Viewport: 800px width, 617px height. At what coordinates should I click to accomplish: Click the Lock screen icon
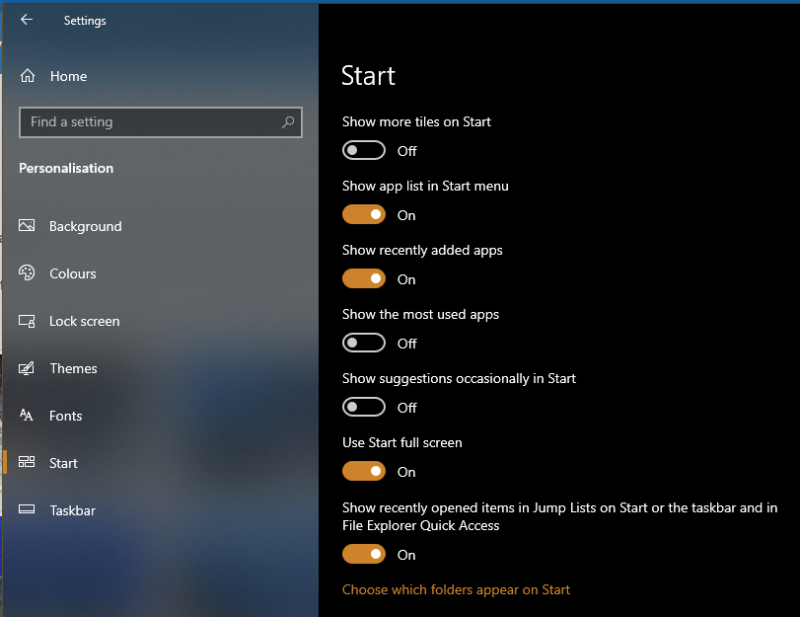tap(27, 321)
